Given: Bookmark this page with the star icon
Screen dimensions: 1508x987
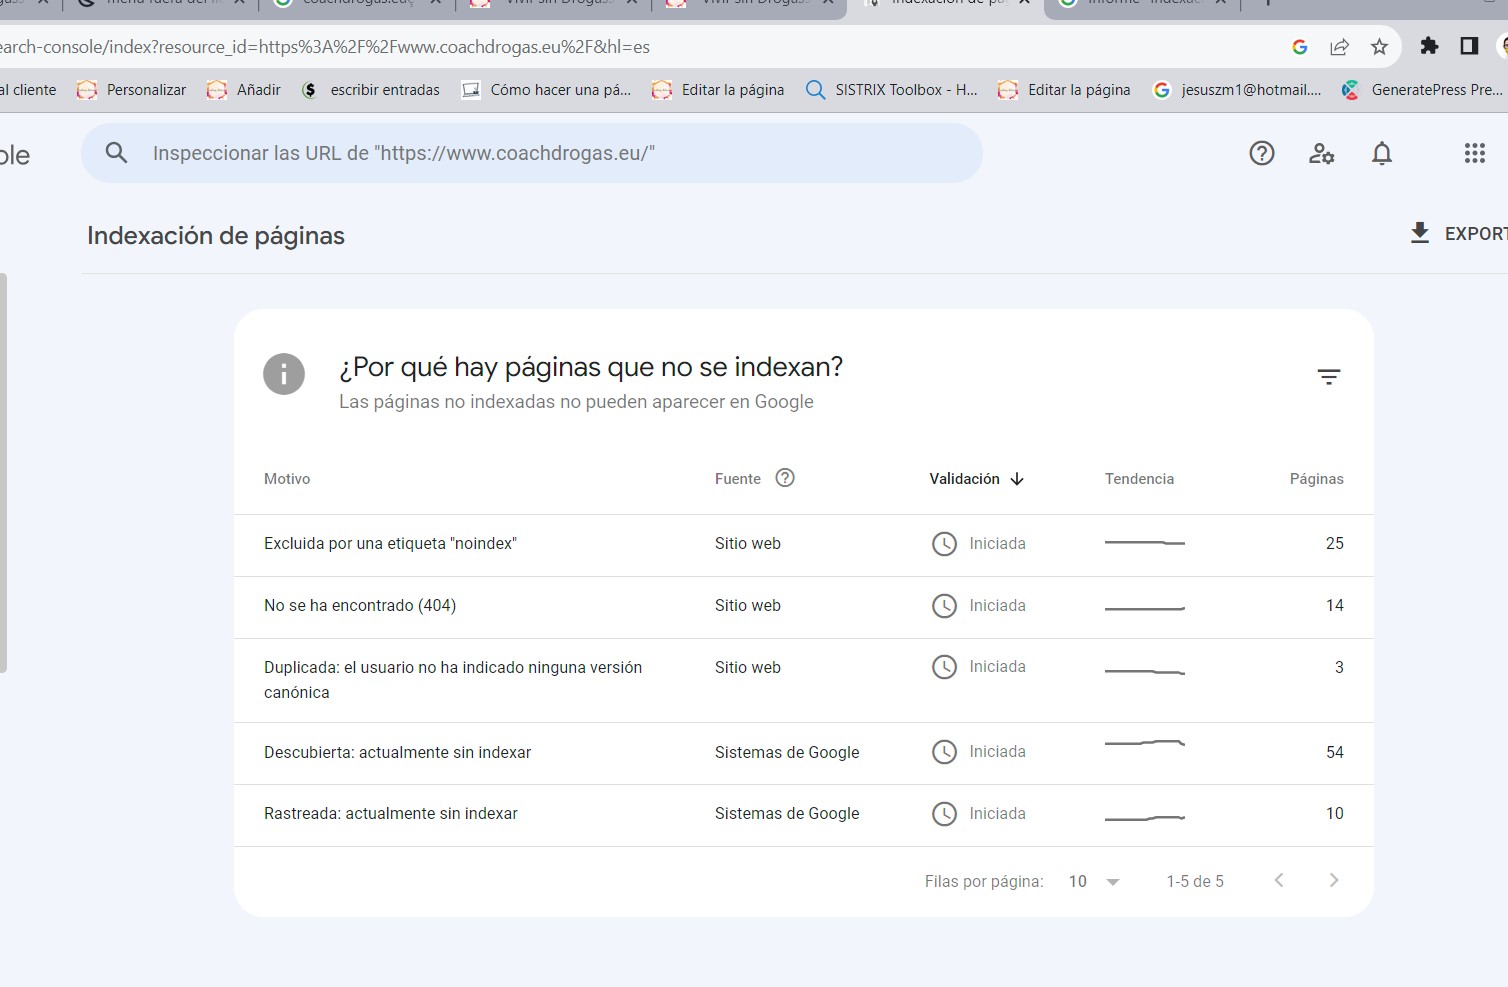Looking at the screenshot, I should coord(1380,46).
